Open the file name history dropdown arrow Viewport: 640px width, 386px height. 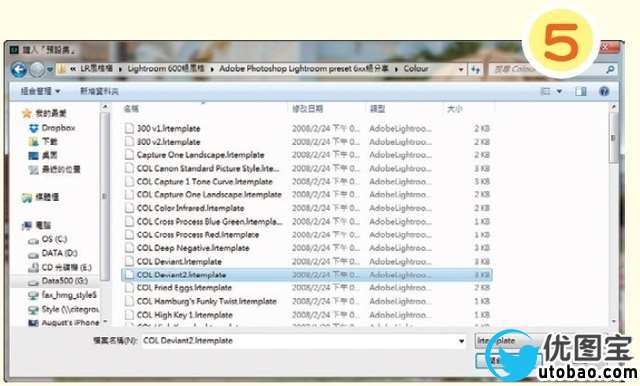[x=461, y=341]
